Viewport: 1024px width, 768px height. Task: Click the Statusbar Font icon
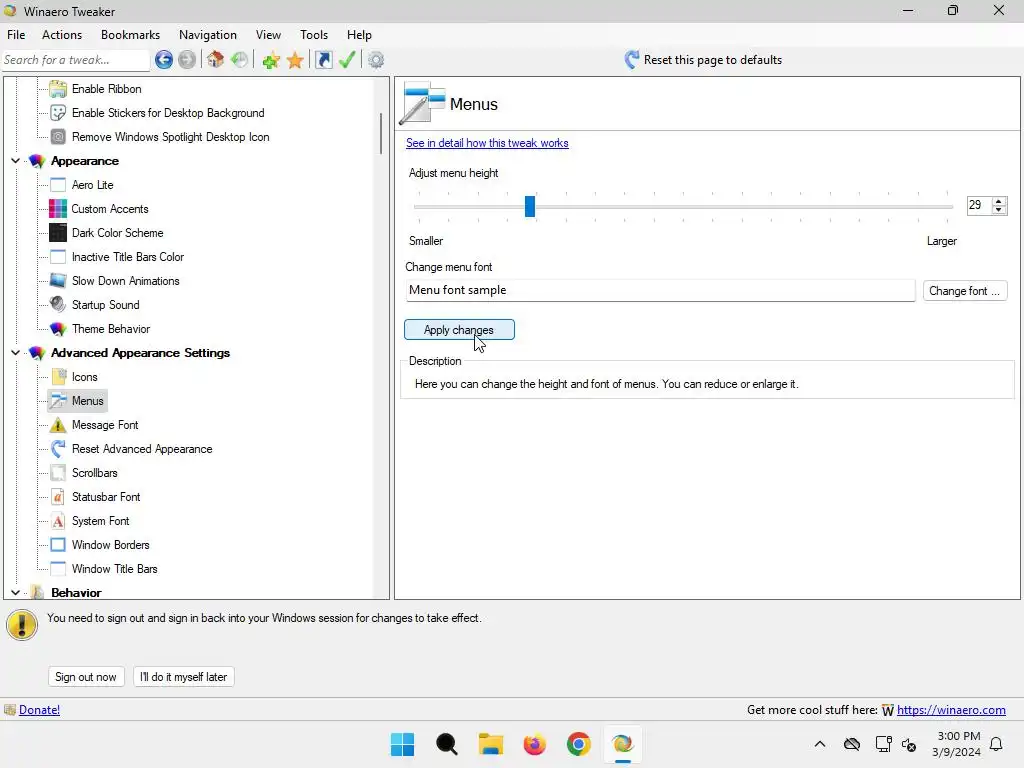pos(58,497)
